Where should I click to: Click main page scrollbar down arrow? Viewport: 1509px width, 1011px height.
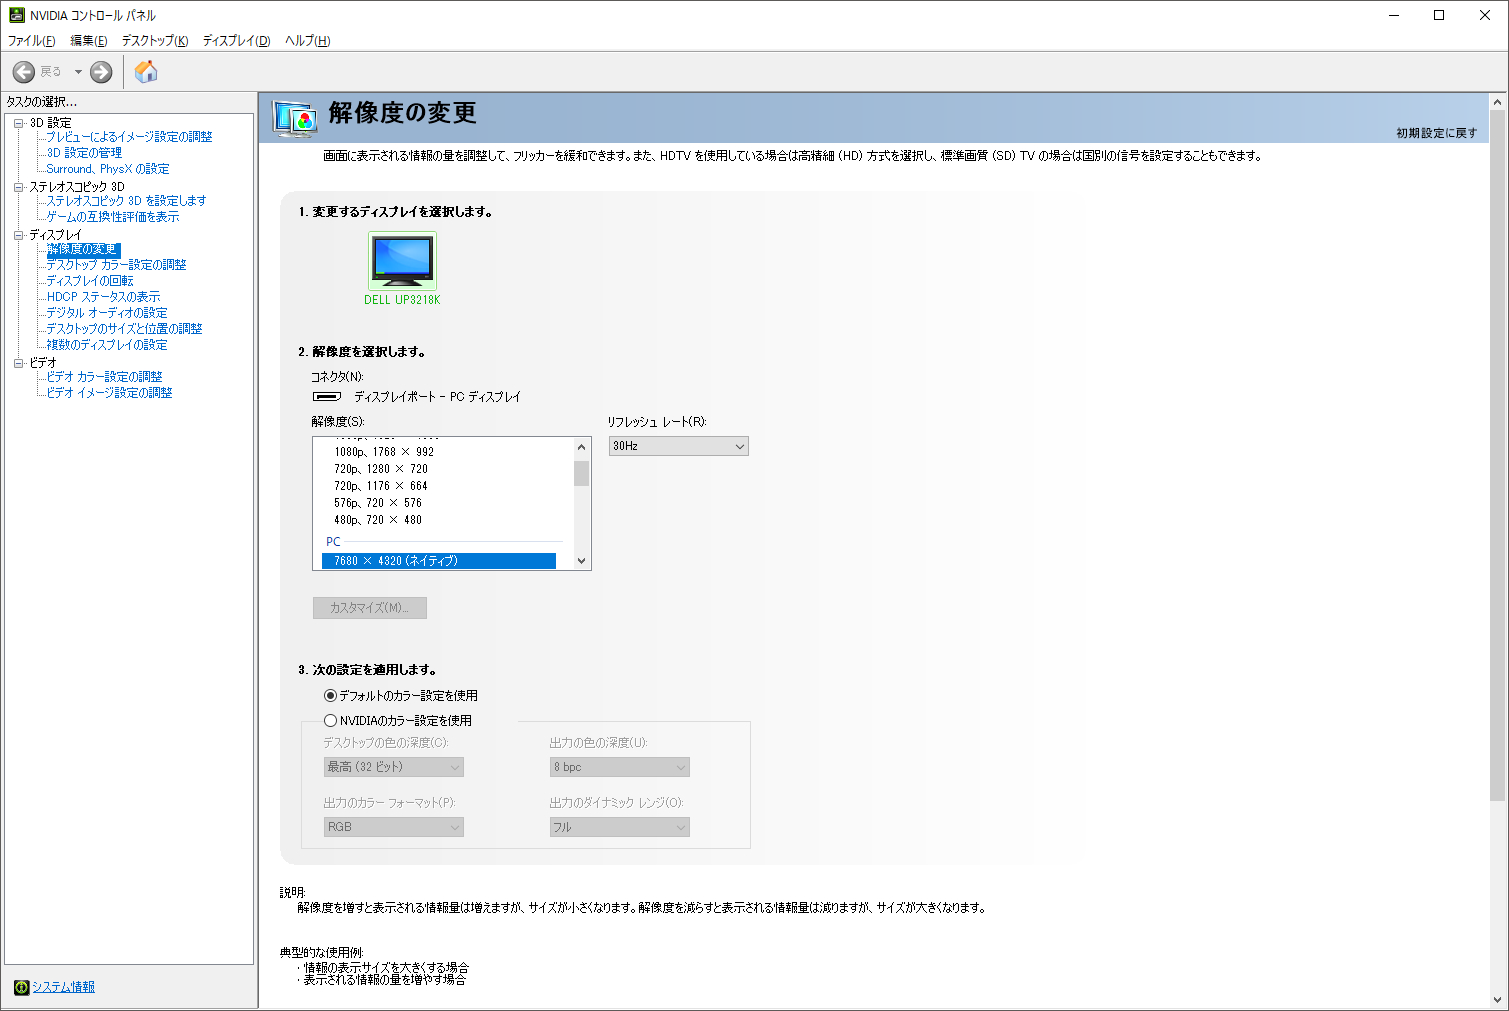tap(1497, 1000)
